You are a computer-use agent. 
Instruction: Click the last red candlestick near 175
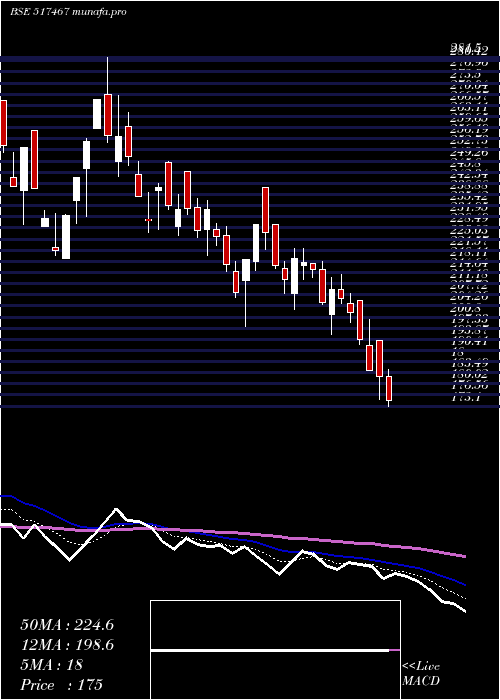(x=389, y=388)
